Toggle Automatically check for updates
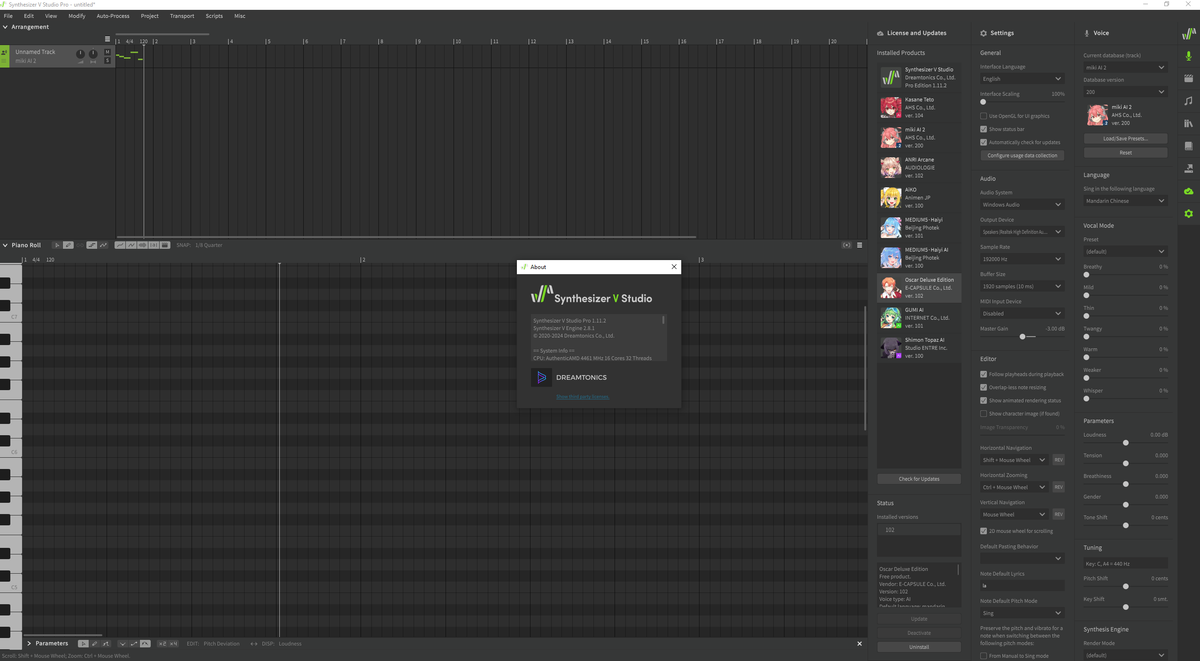 click(x=984, y=142)
